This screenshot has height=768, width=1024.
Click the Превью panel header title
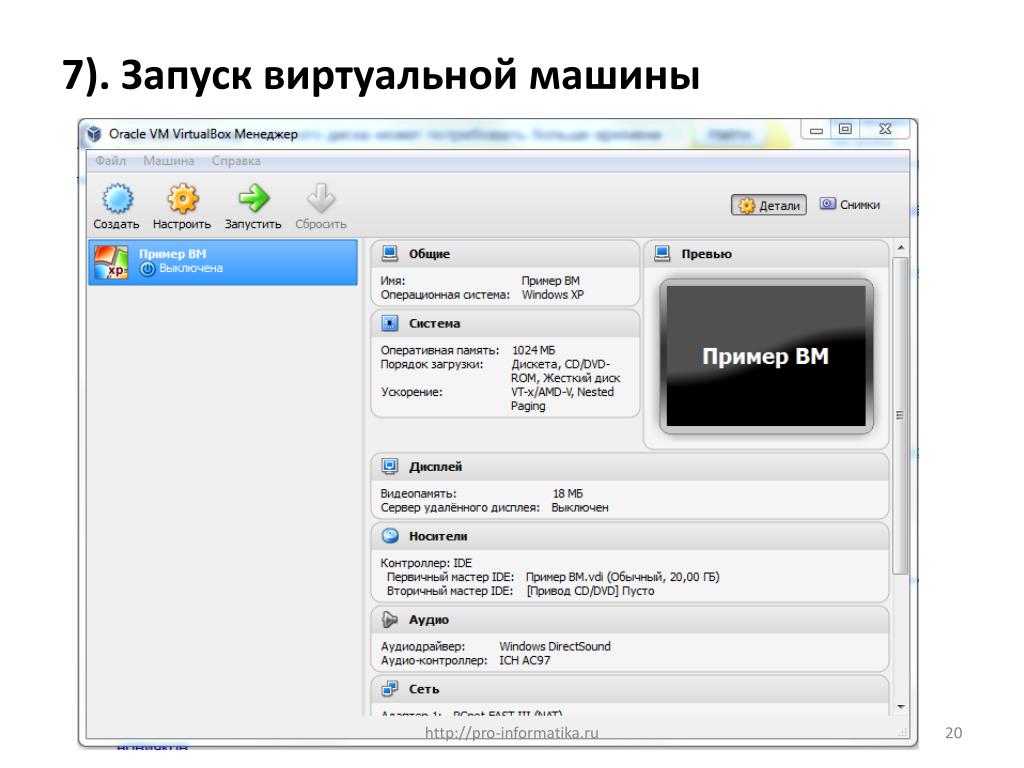tap(706, 254)
